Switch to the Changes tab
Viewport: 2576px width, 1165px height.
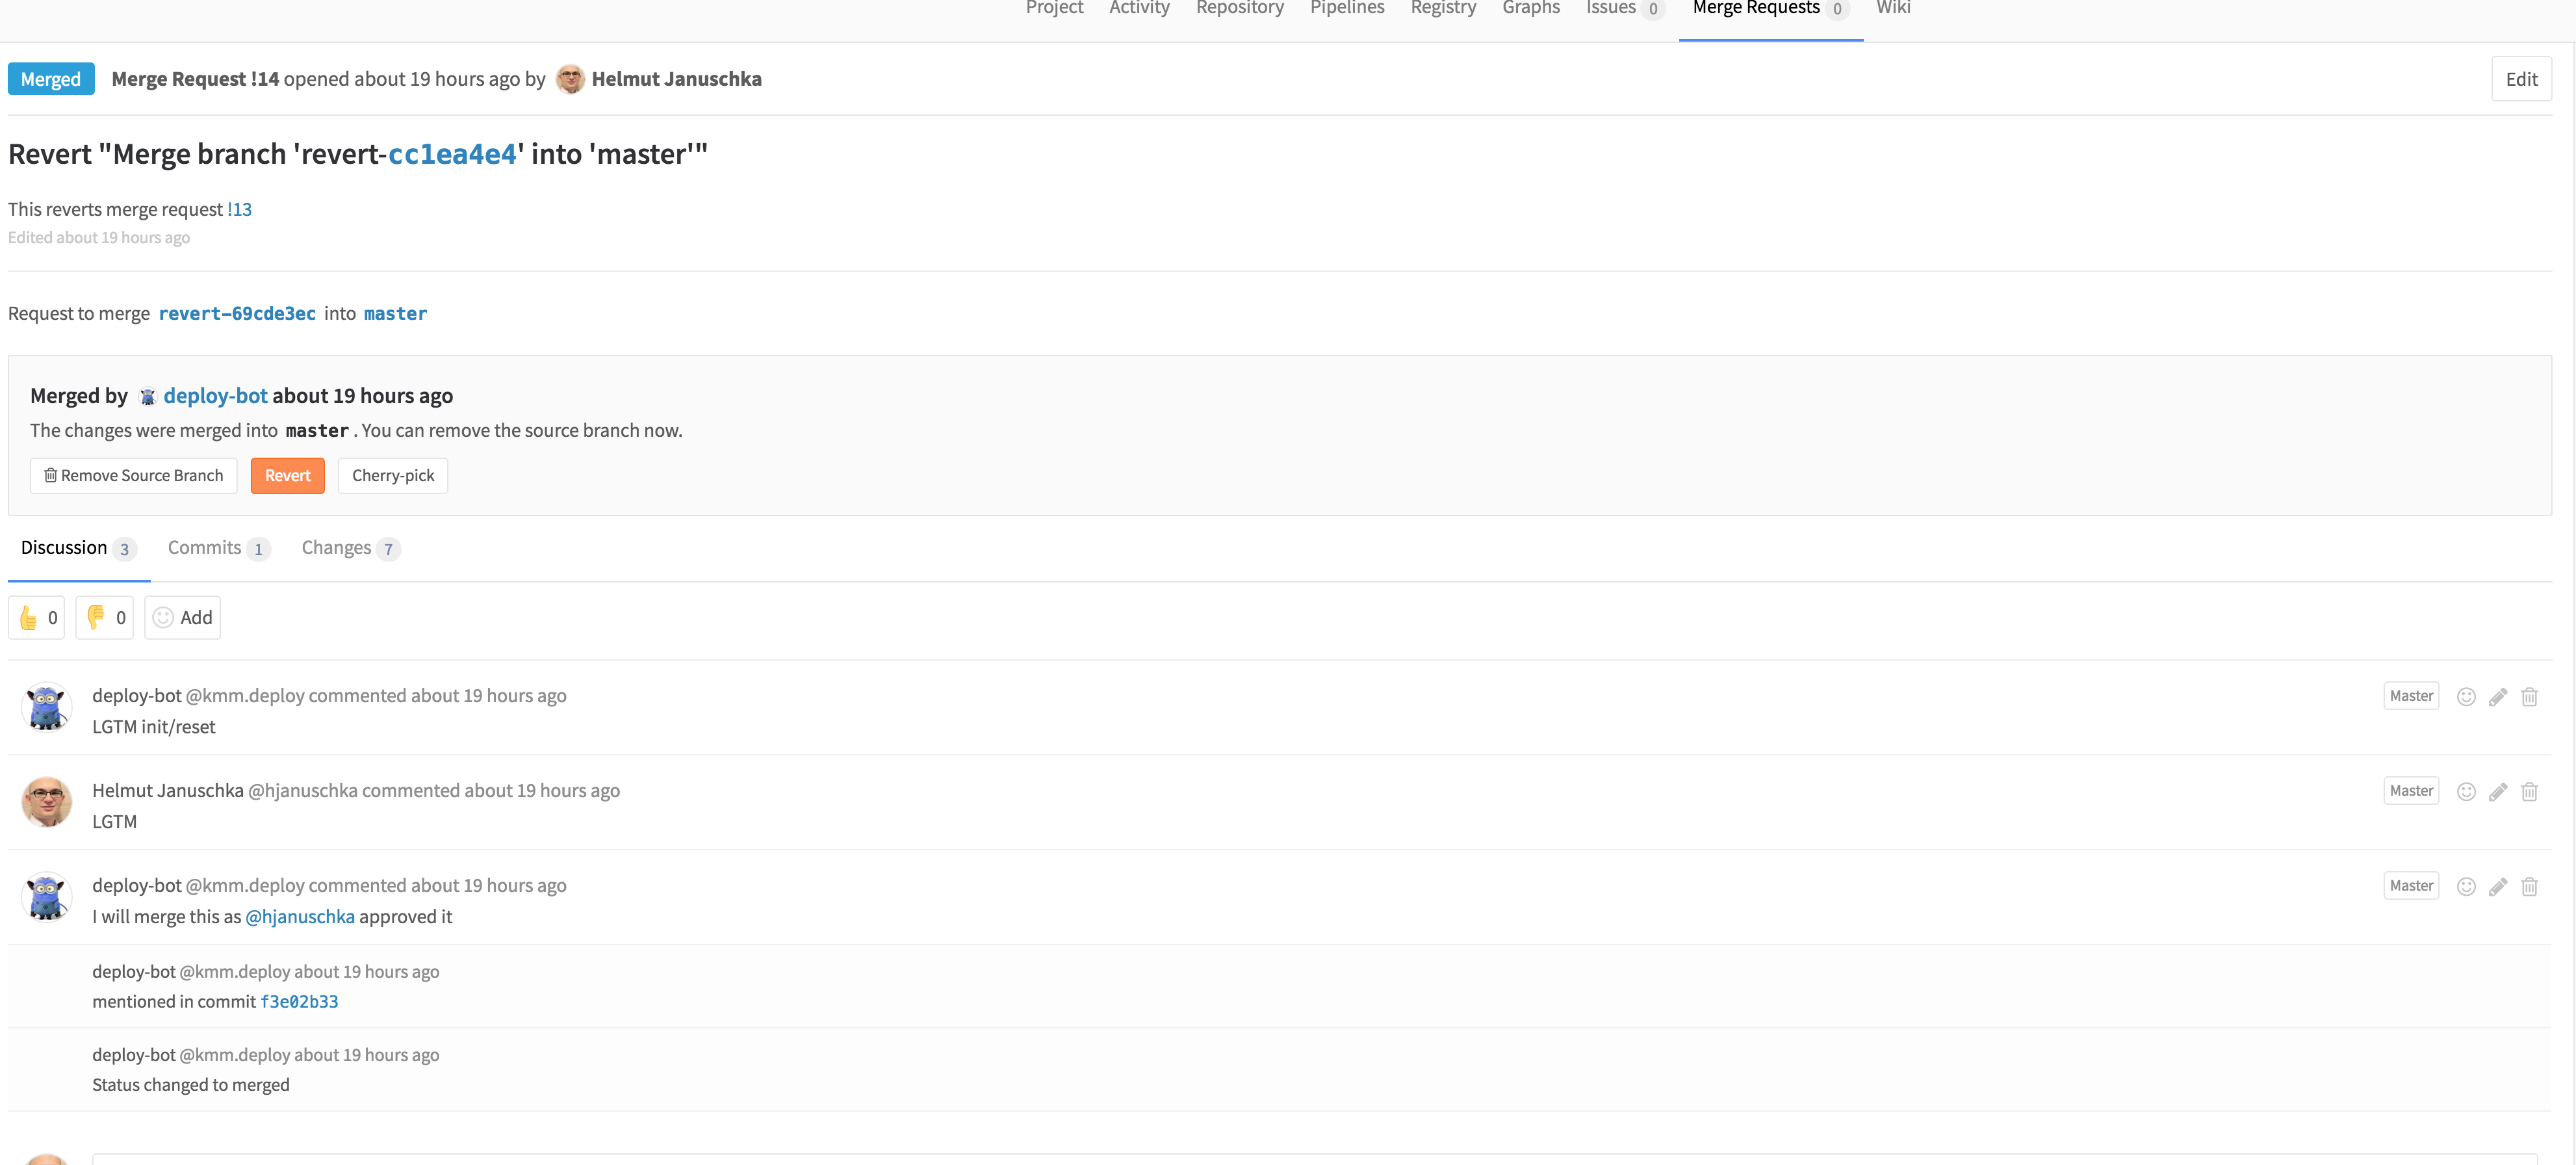tap(350, 548)
